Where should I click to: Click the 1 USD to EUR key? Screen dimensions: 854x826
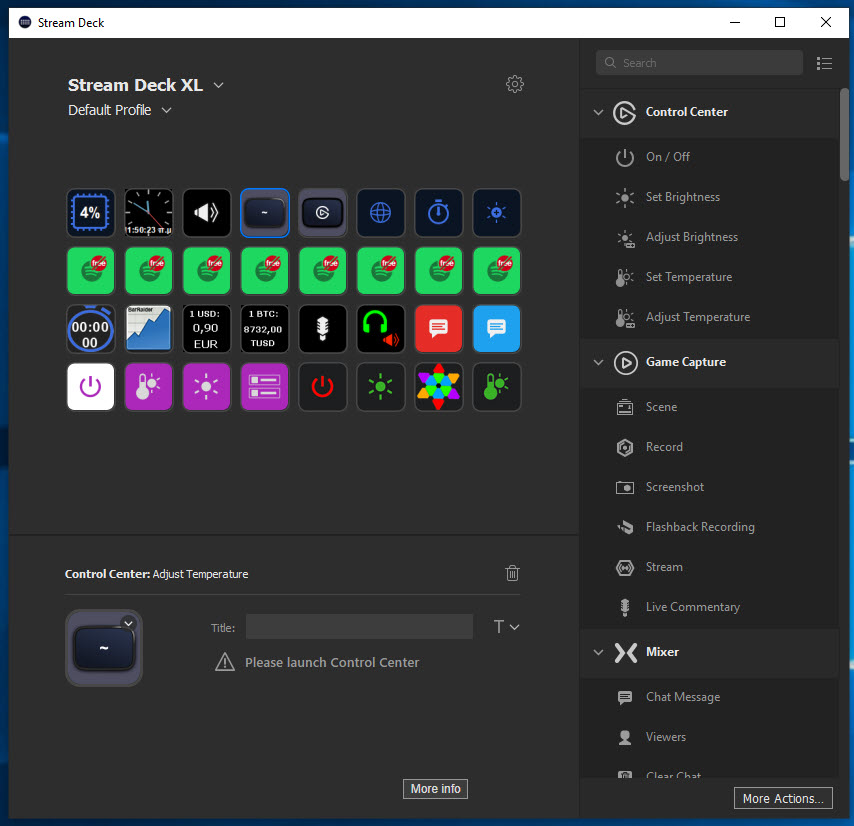pos(206,328)
